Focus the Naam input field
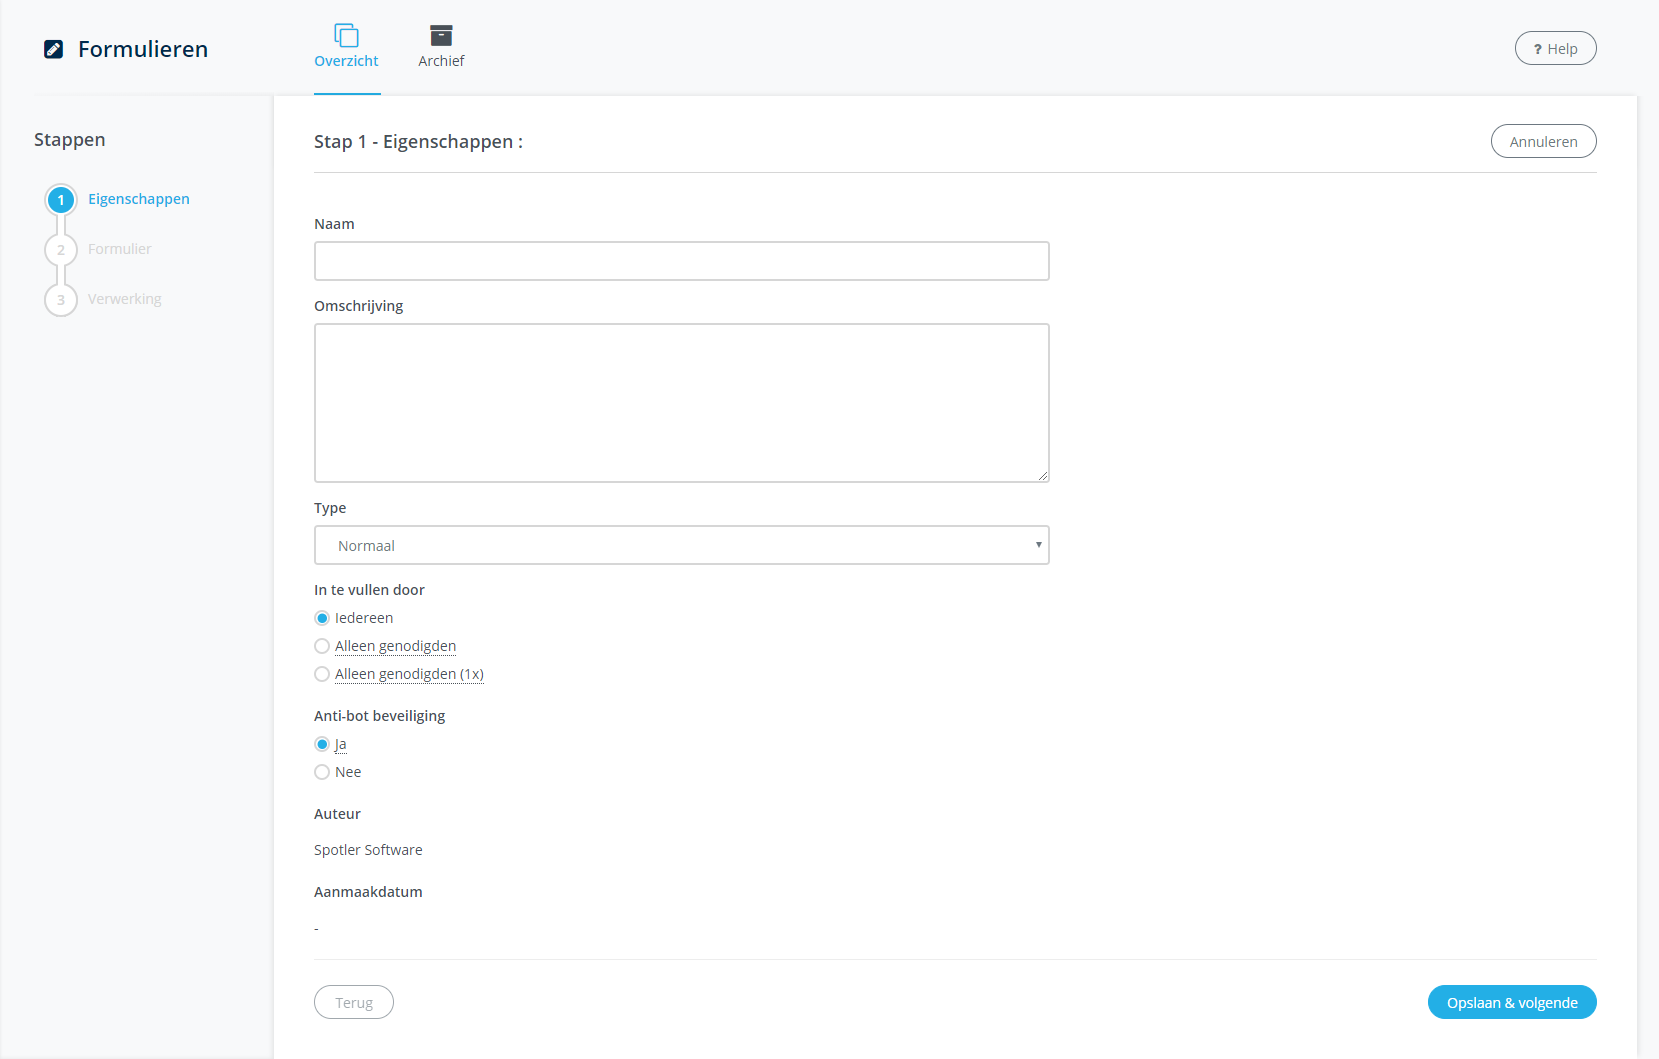 [x=681, y=261]
